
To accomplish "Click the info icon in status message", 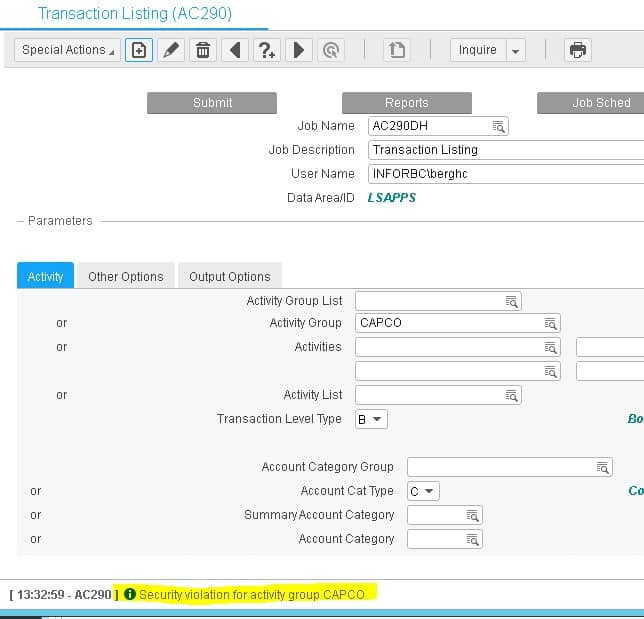I will click(130, 594).
